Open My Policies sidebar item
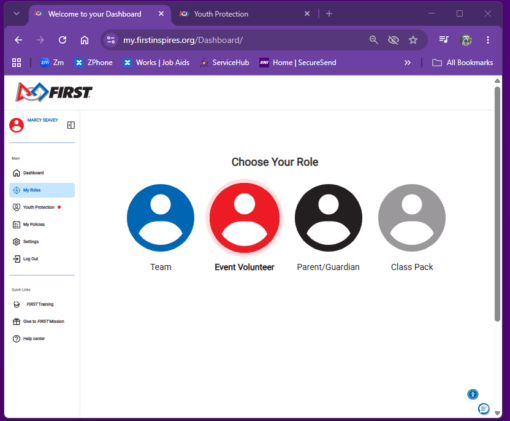The height and width of the screenshot is (421, 510). [42, 224]
